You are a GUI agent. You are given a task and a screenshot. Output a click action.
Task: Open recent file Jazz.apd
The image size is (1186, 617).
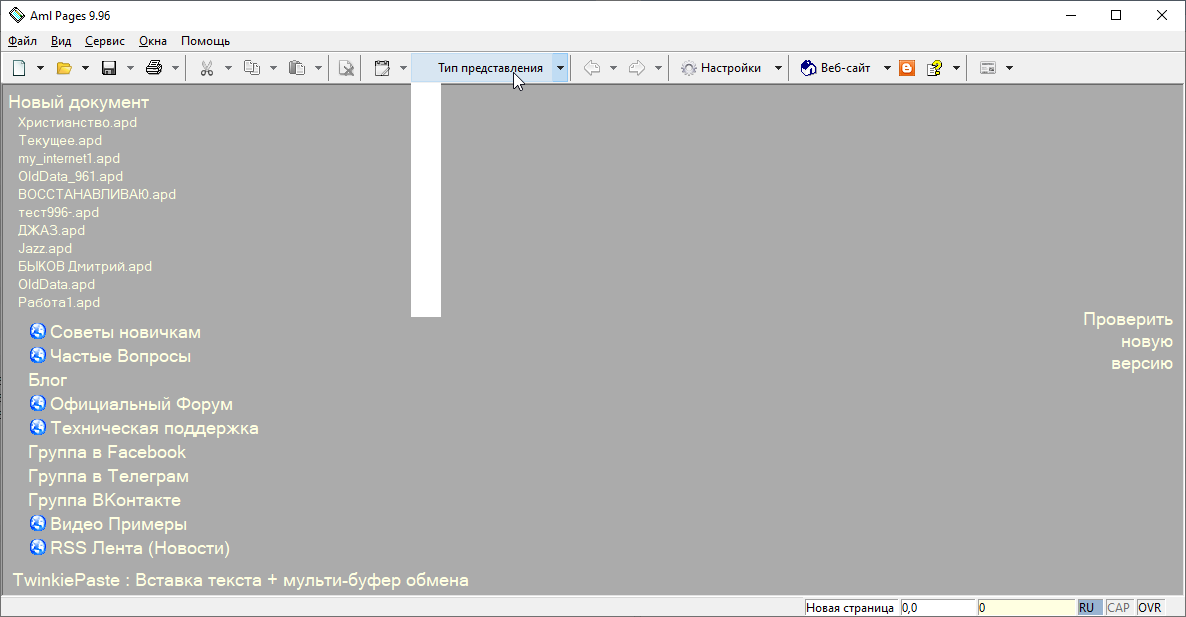(45, 249)
